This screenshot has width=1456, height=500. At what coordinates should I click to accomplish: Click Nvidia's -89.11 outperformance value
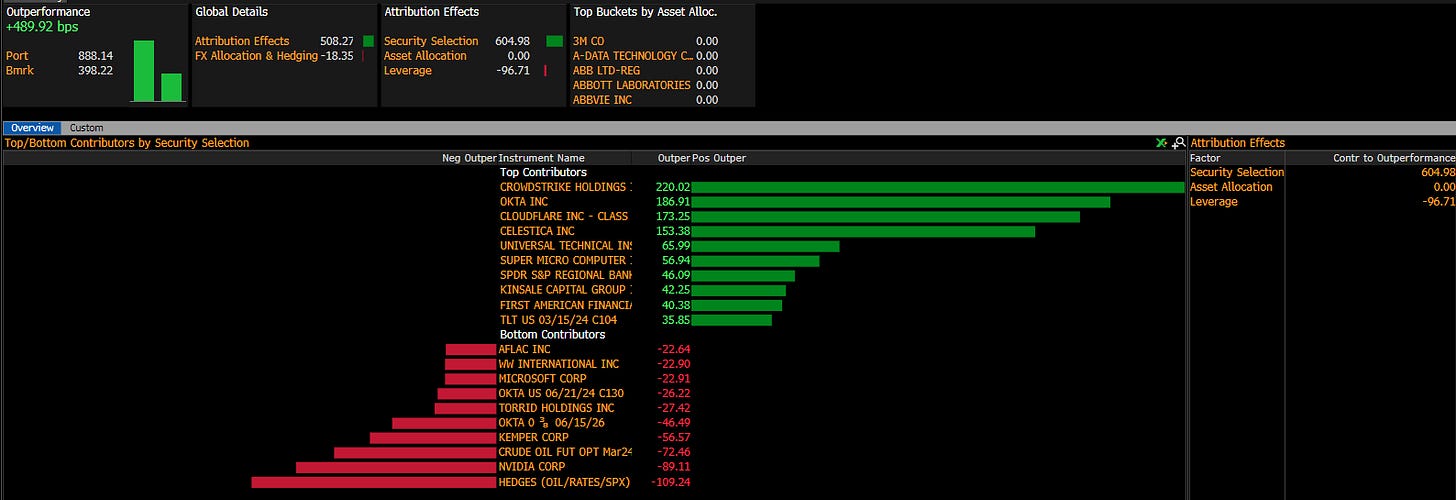coord(674,467)
